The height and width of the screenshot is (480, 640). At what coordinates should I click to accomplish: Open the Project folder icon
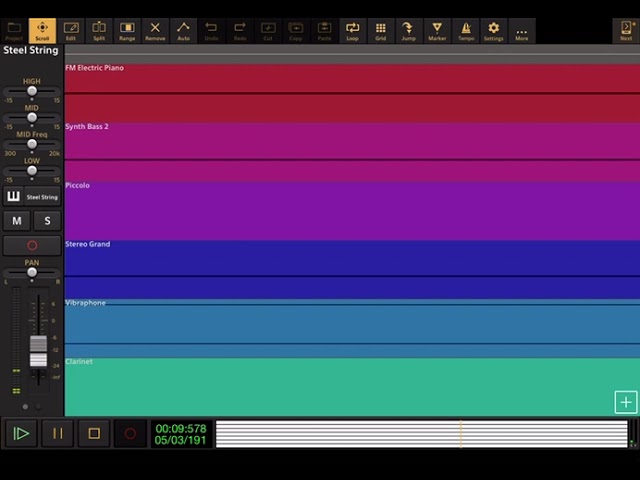(x=14, y=31)
